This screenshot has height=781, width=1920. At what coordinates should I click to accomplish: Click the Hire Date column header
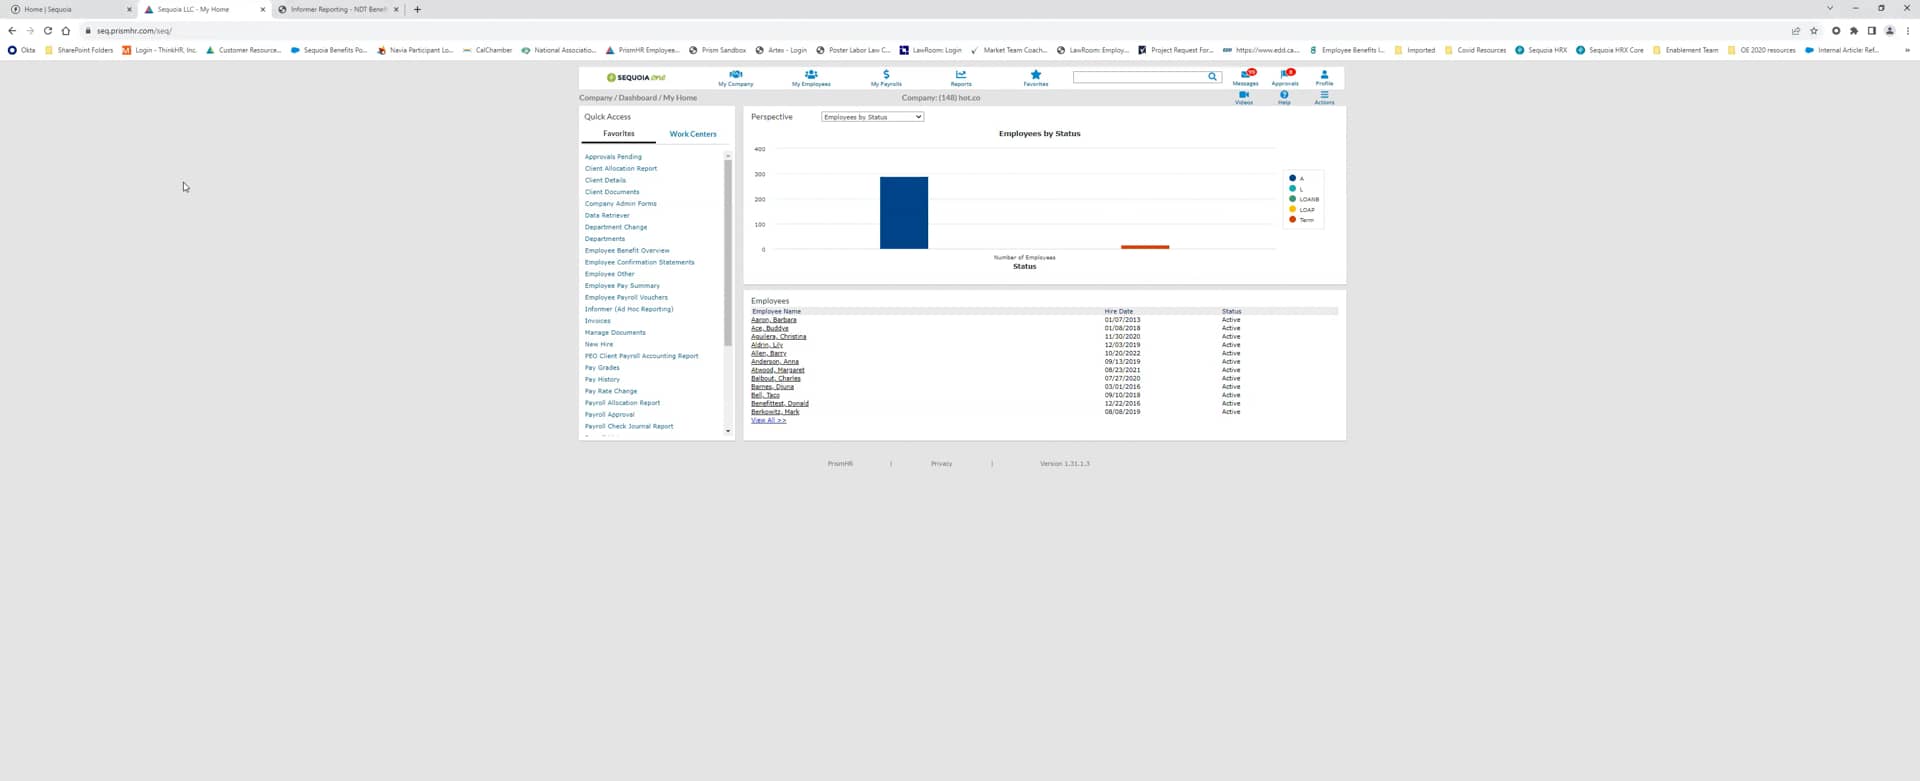[x=1119, y=312]
